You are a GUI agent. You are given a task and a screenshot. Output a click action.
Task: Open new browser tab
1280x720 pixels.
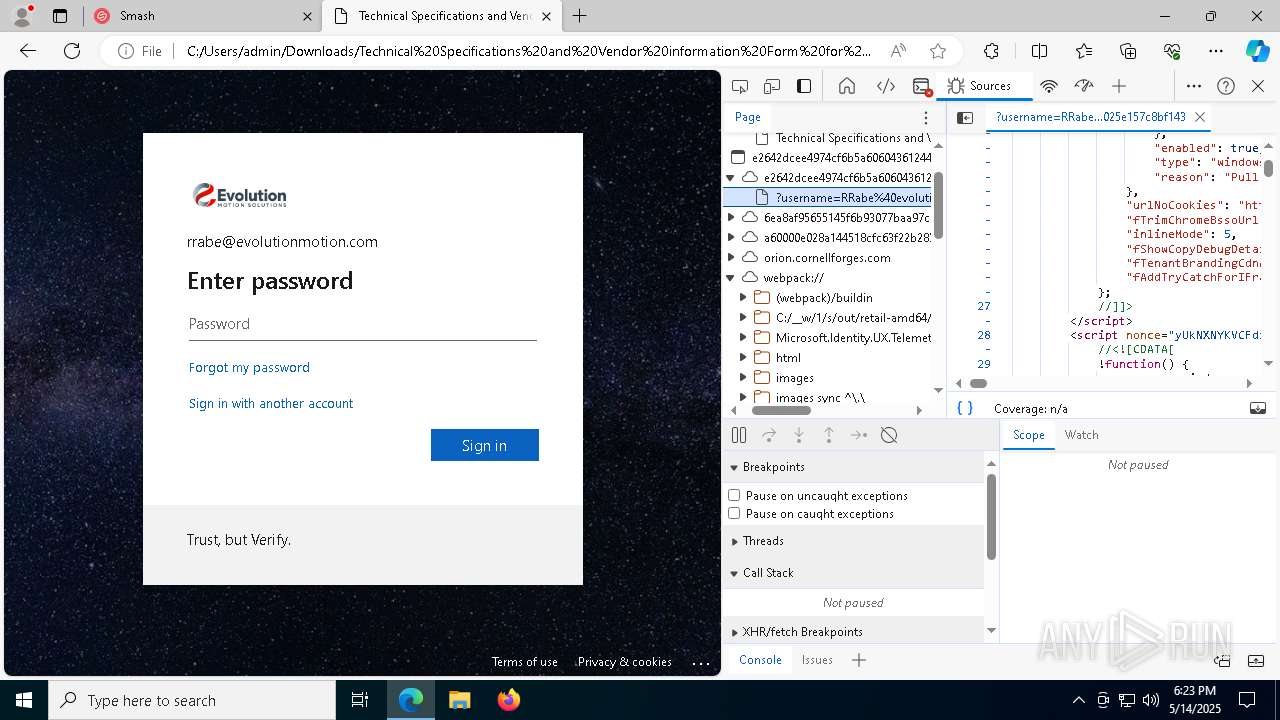(580, 16)
